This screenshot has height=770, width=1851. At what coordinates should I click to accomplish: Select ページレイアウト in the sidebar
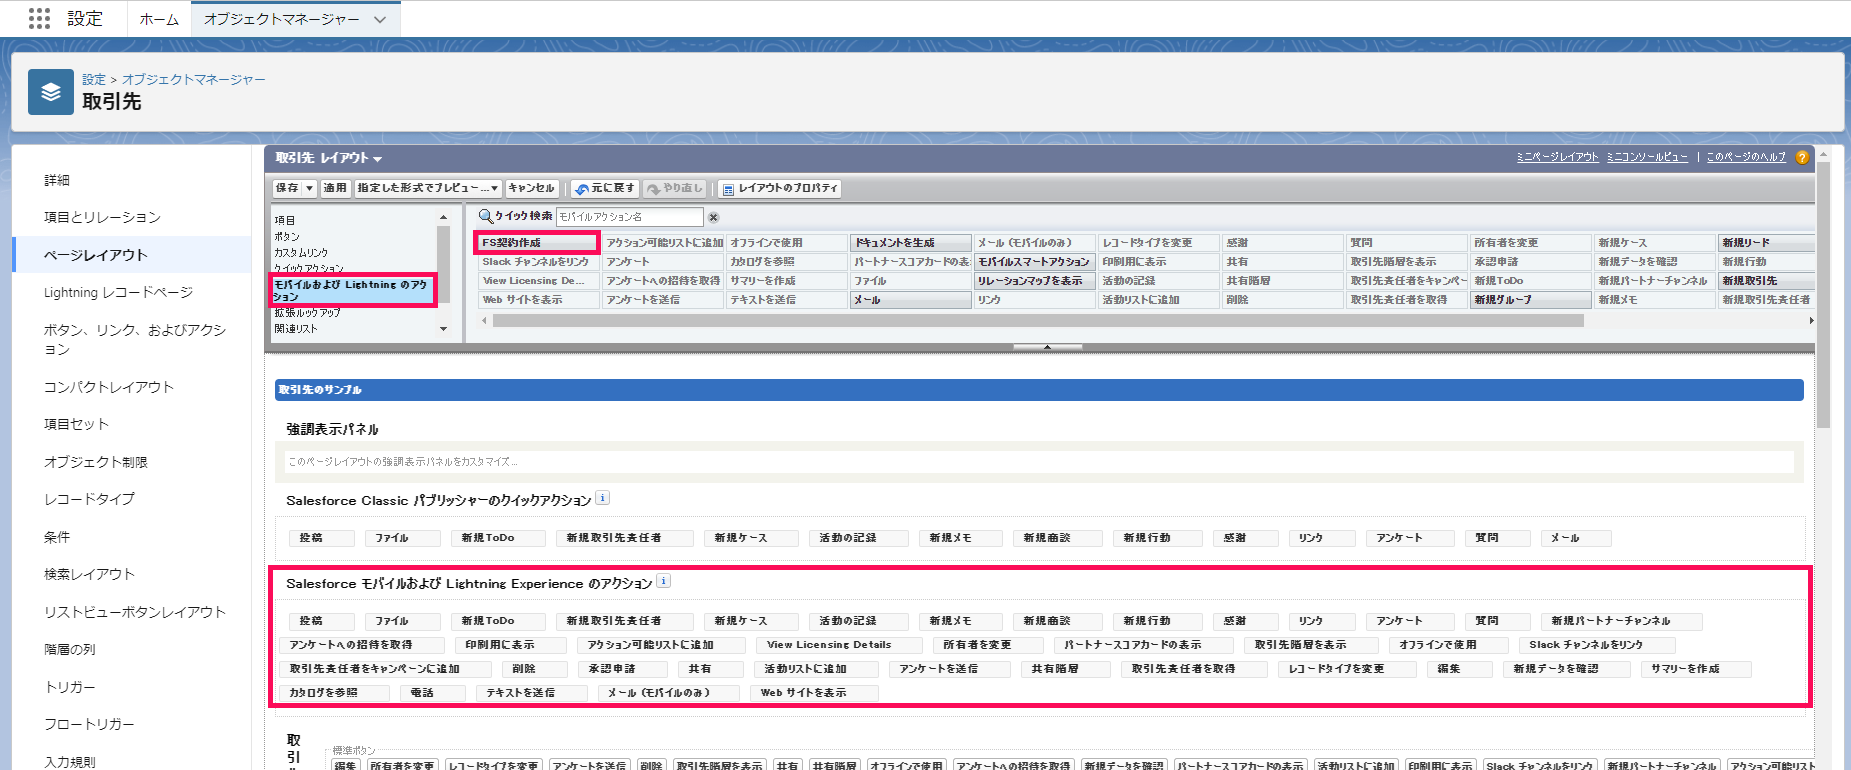point(96,255)
